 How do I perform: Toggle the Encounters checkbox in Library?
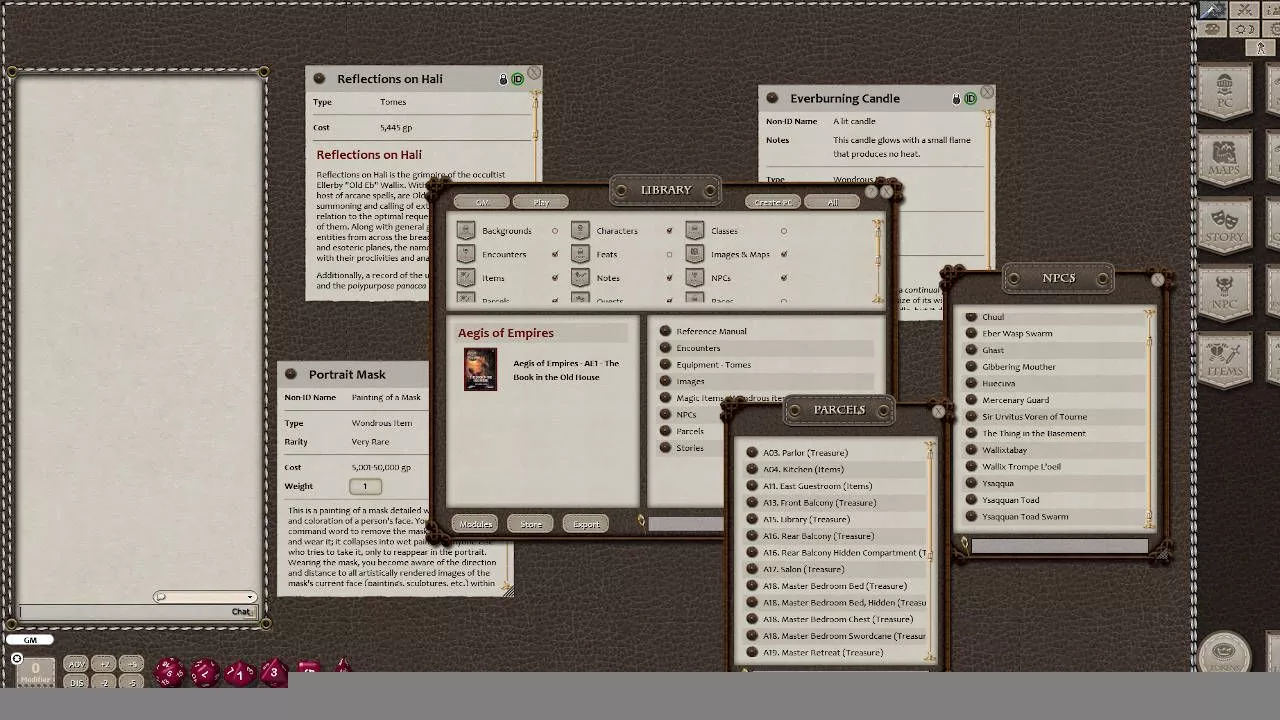[555, 254]
